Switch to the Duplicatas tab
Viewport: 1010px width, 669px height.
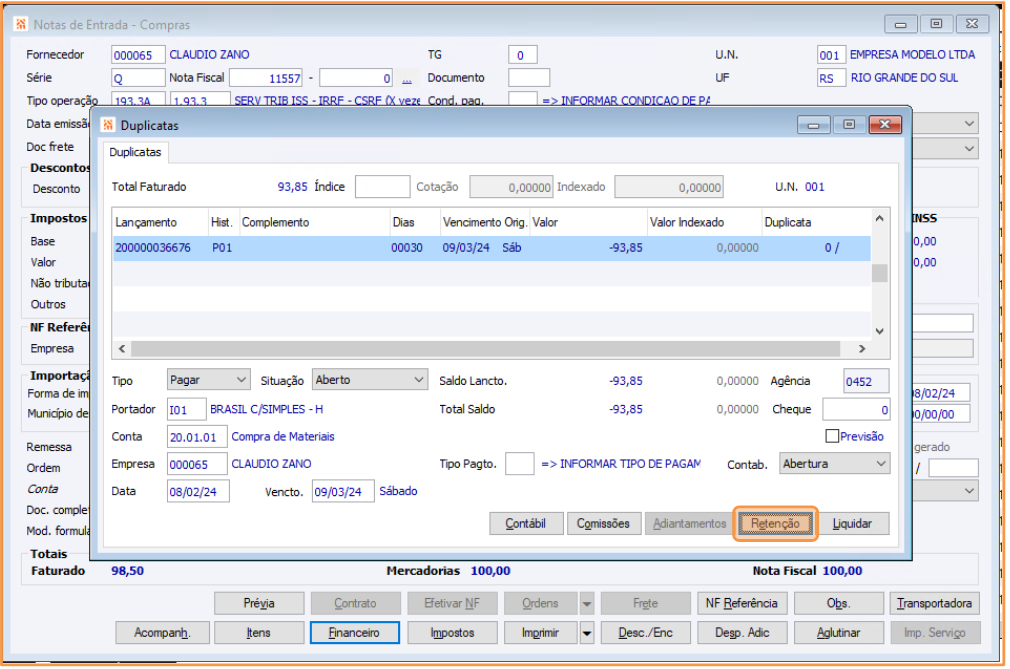point(135,152)
